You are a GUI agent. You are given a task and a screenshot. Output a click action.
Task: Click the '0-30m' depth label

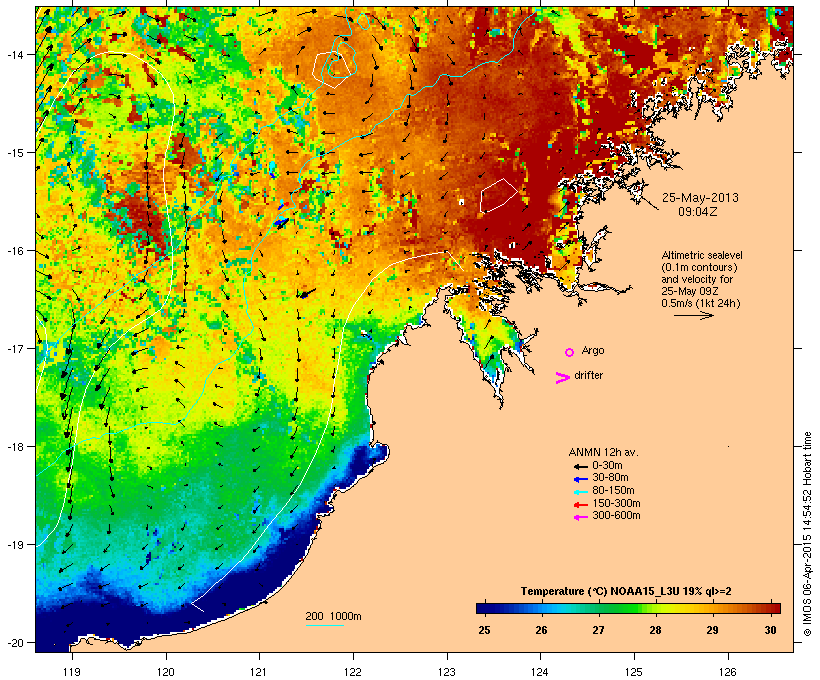click(607, 466)
